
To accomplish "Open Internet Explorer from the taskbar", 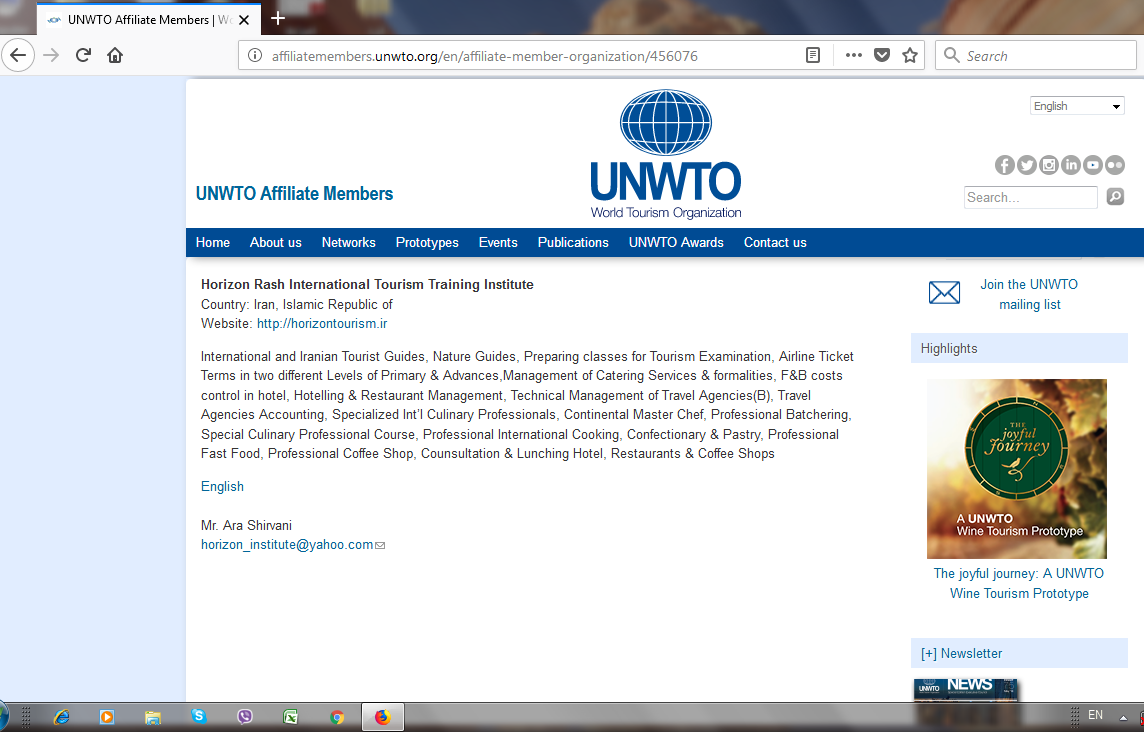I will pyautogui.click(x=61, y=717).
